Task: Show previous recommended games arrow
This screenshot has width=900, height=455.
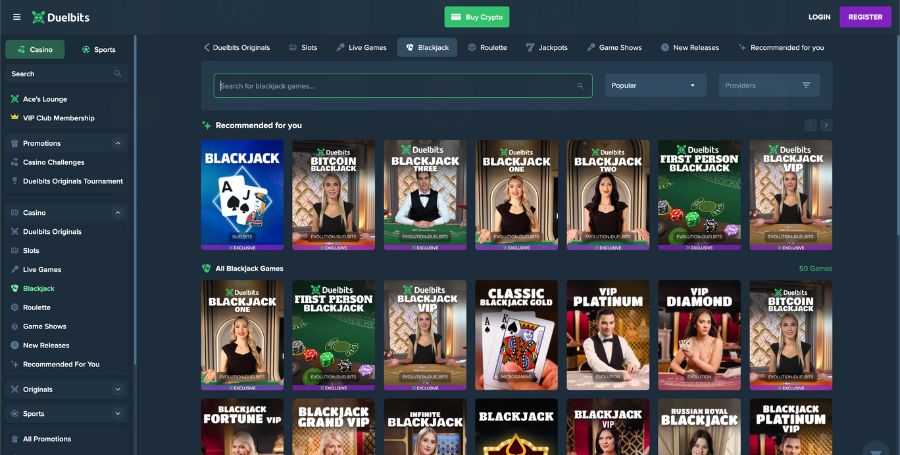Action: (810, 125)
